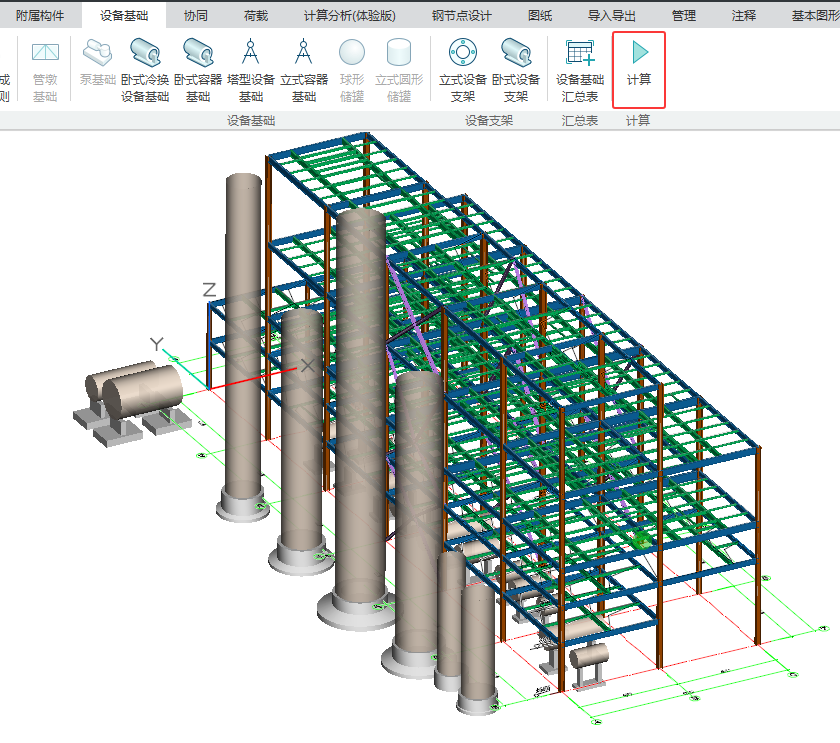Open the 协同 ribbon tab
The width and height of the screenshot is (840, 743).
coord(196,16)
